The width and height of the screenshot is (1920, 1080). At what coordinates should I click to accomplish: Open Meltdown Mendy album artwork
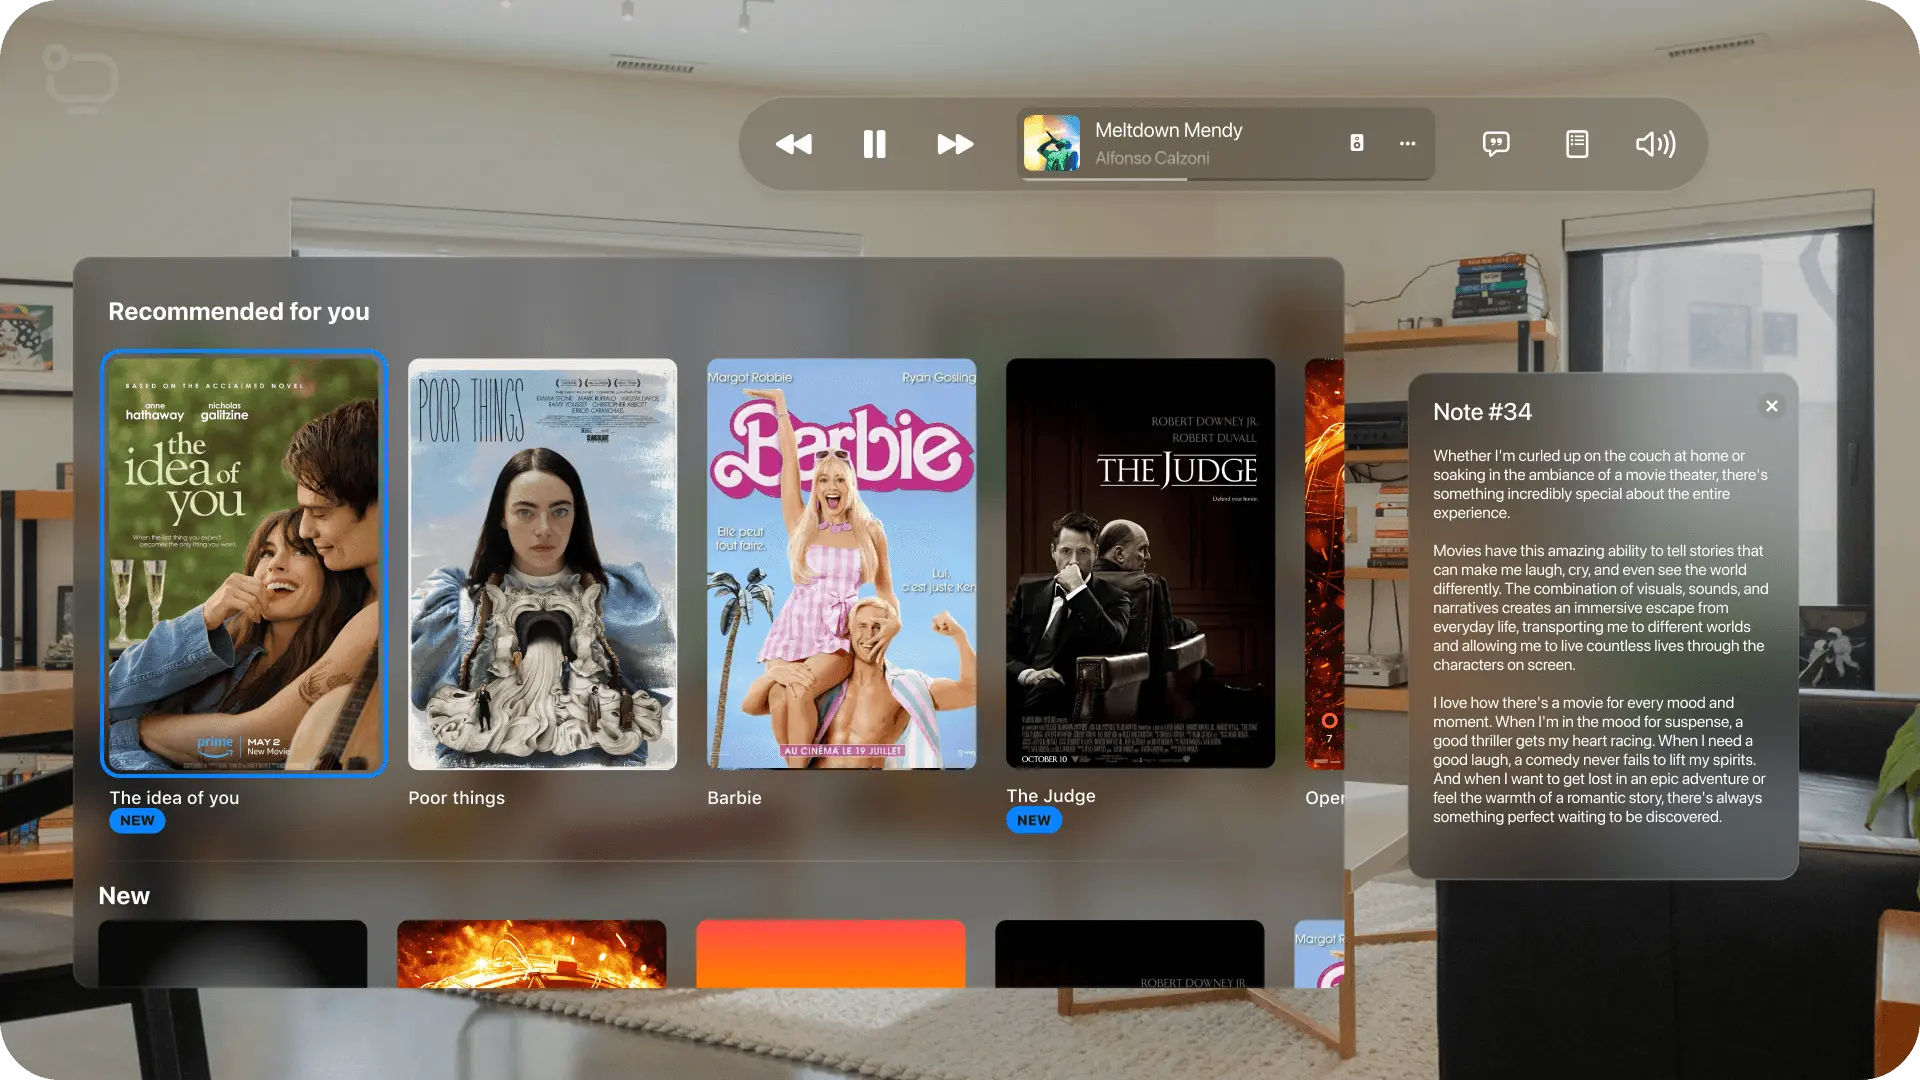point(1051,143)
